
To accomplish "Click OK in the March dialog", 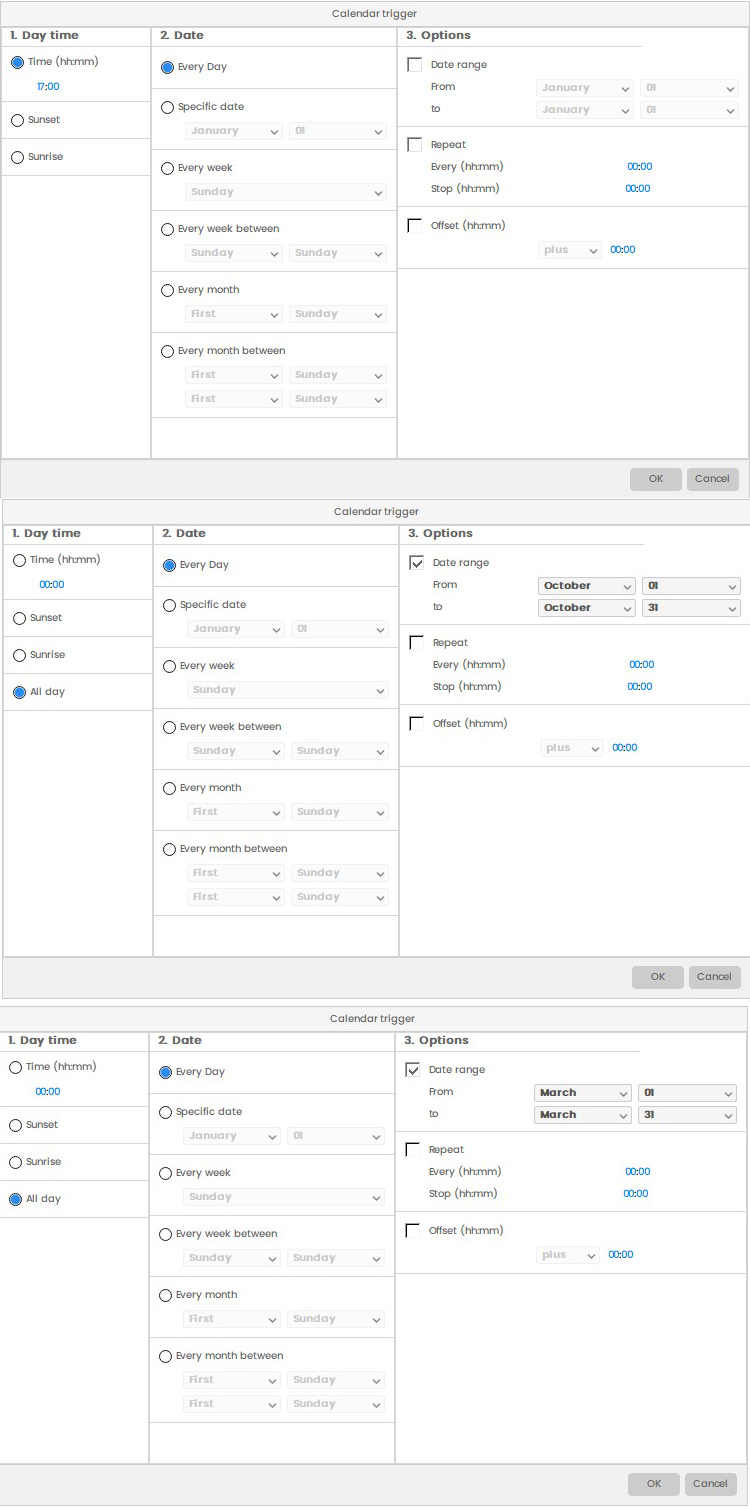I will point(654,1484).
